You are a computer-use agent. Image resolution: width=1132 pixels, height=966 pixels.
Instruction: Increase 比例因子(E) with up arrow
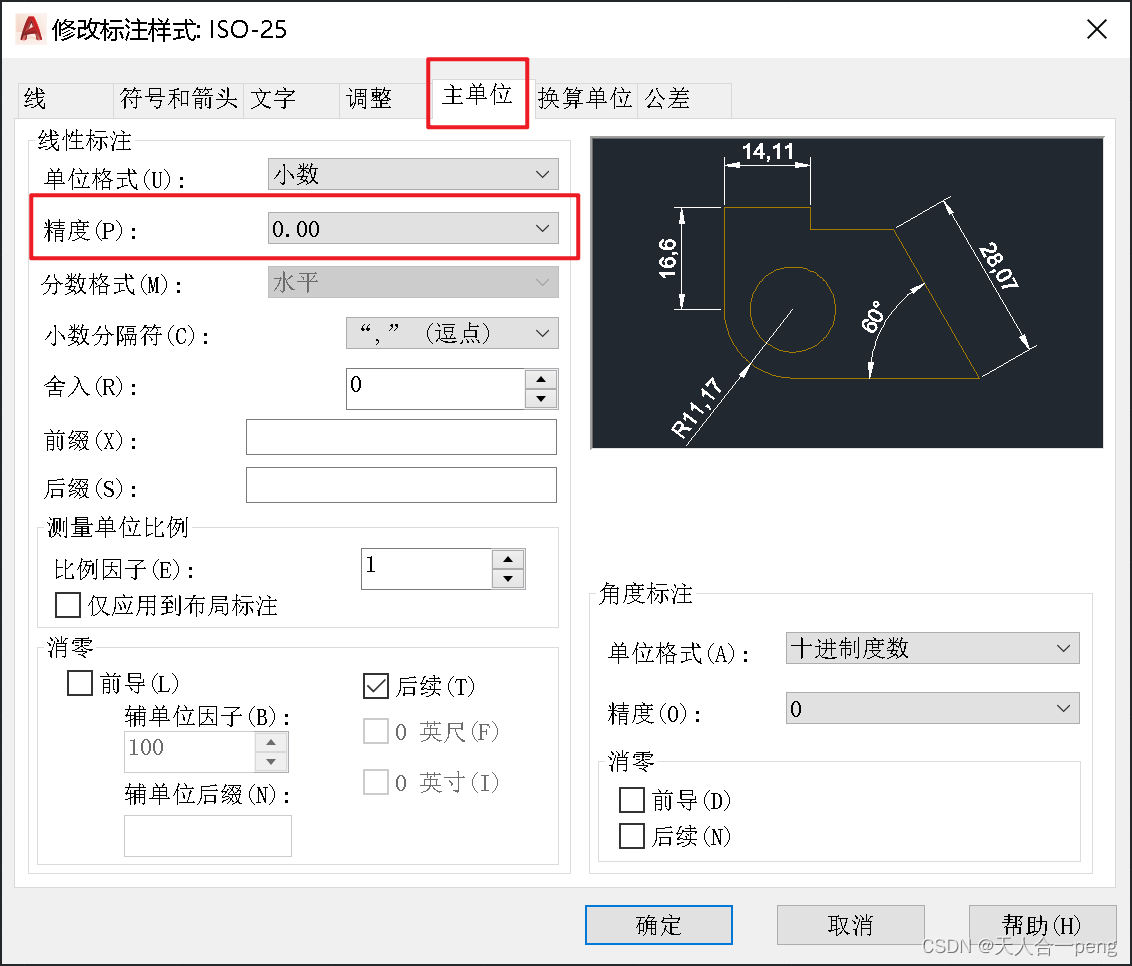click(x=508, y=560)
